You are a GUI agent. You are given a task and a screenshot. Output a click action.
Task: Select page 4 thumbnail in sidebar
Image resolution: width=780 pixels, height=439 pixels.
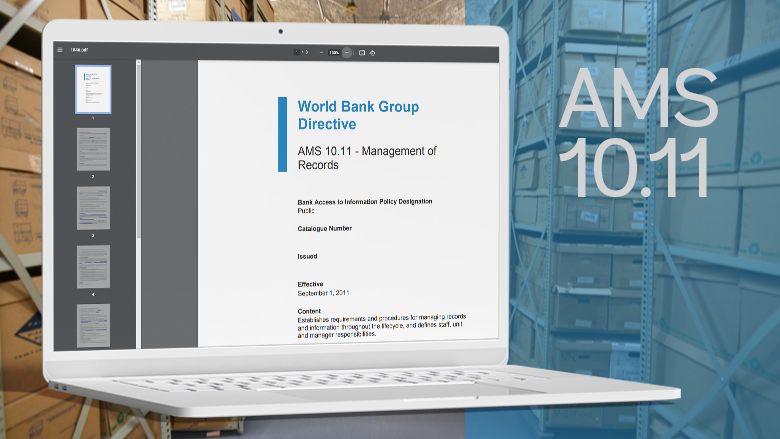pyautogui.click(x=93, y=266)
